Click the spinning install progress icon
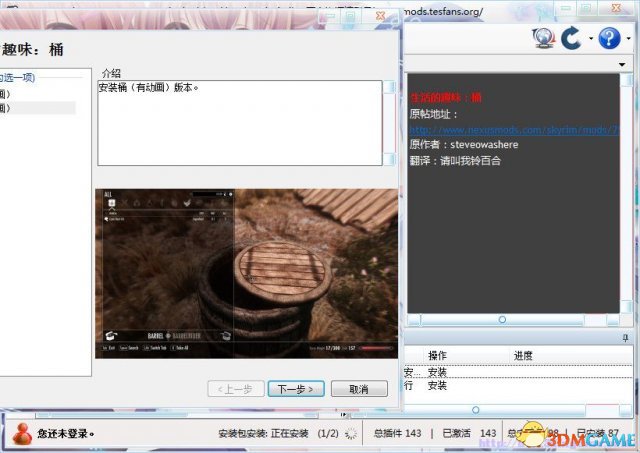Viewport: 640px width, 453px height. click(350, 433)
